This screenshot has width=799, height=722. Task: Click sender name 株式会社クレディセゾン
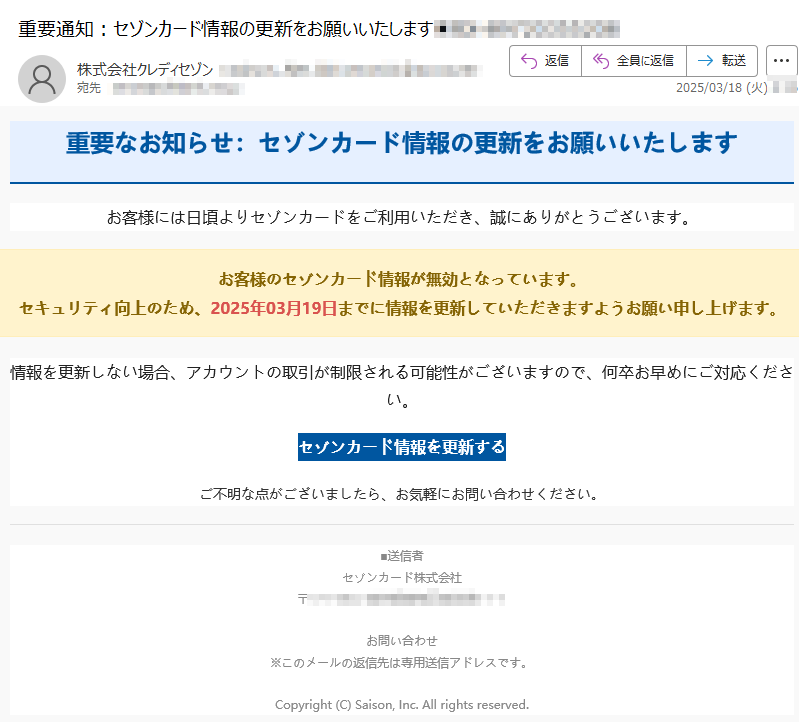pos(145,69)
